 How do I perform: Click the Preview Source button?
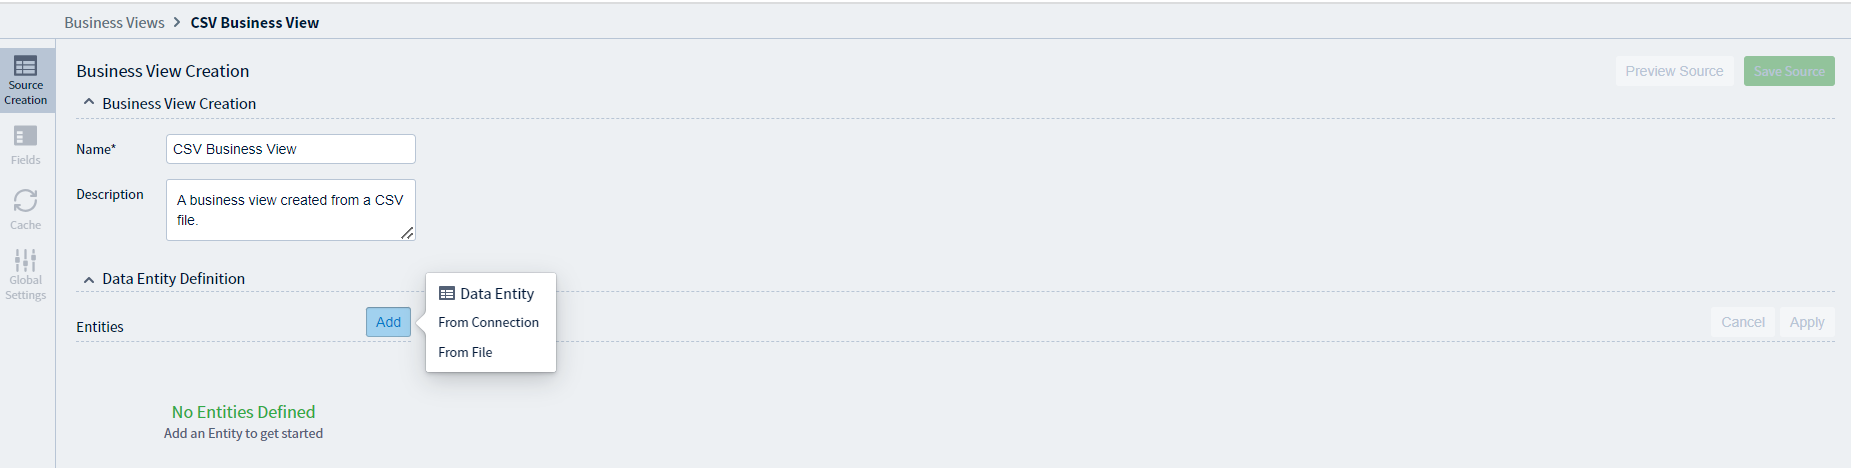click(1674, 71)
